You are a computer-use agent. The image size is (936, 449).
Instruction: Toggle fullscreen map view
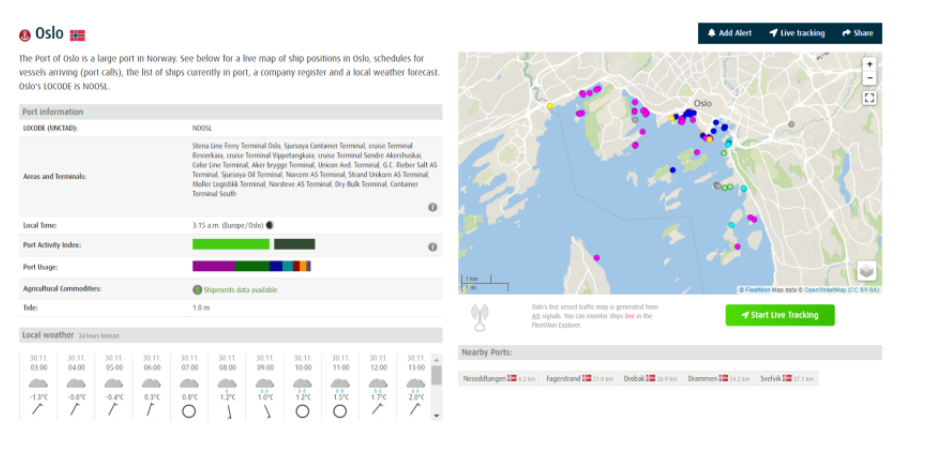click(870, 99)
